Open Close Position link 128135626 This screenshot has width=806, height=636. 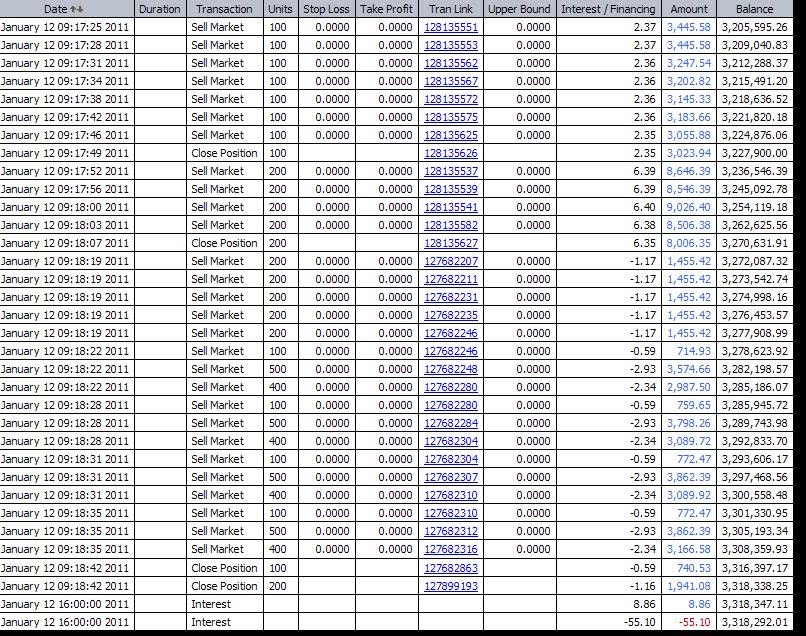(451, 153)
